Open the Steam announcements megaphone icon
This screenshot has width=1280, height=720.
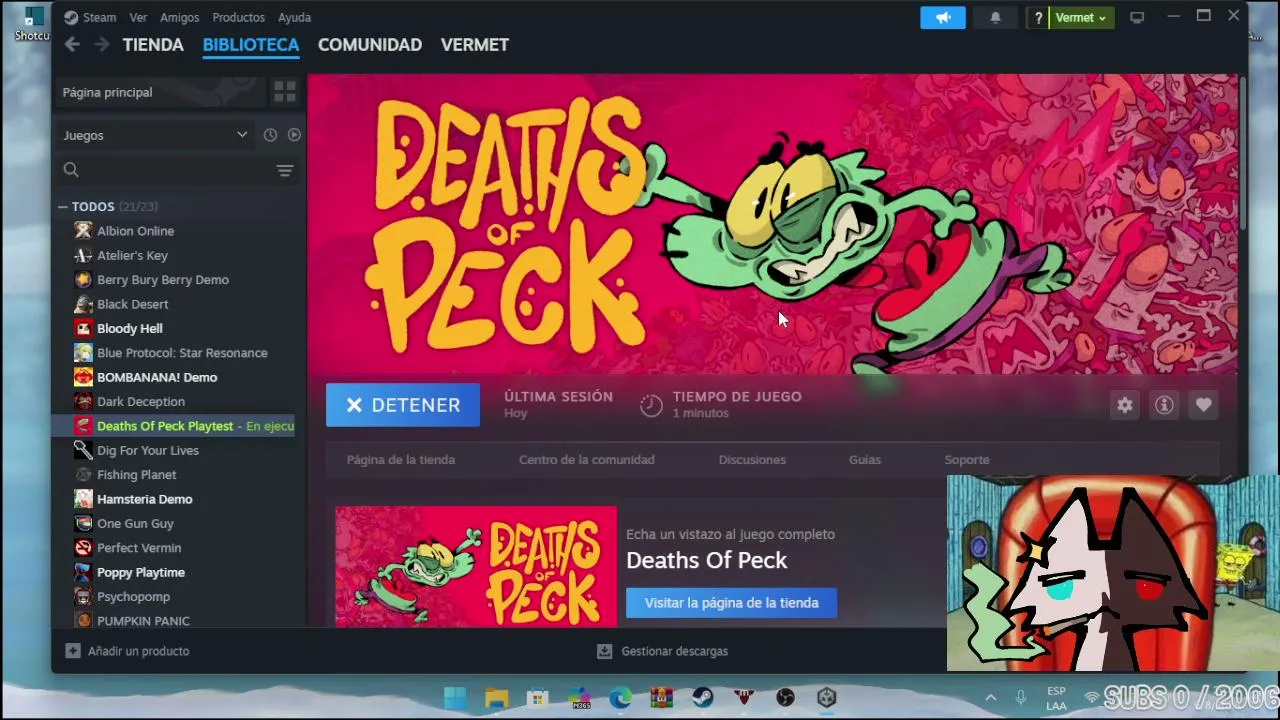(943, 17)
